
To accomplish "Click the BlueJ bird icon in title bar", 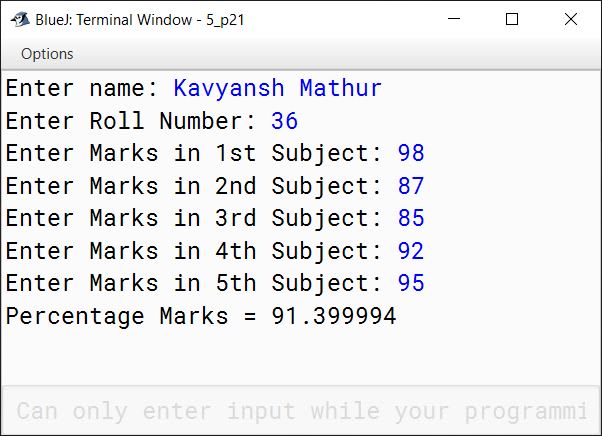I will click(x=20, y=19).
